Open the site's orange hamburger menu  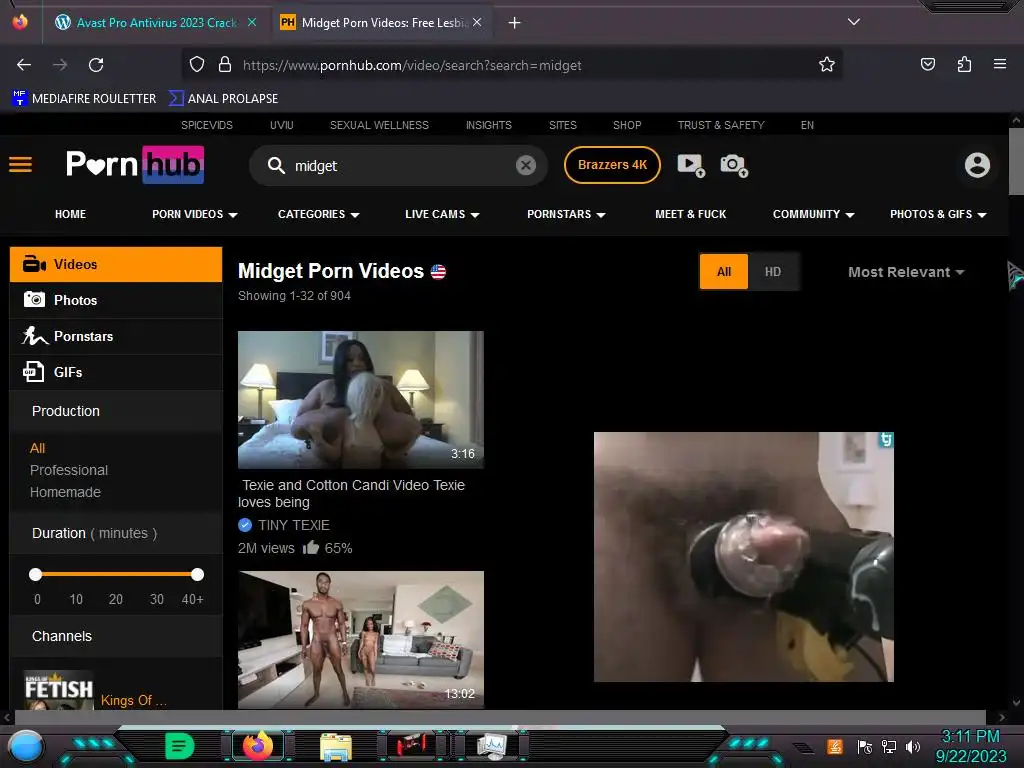pos(20,165)
